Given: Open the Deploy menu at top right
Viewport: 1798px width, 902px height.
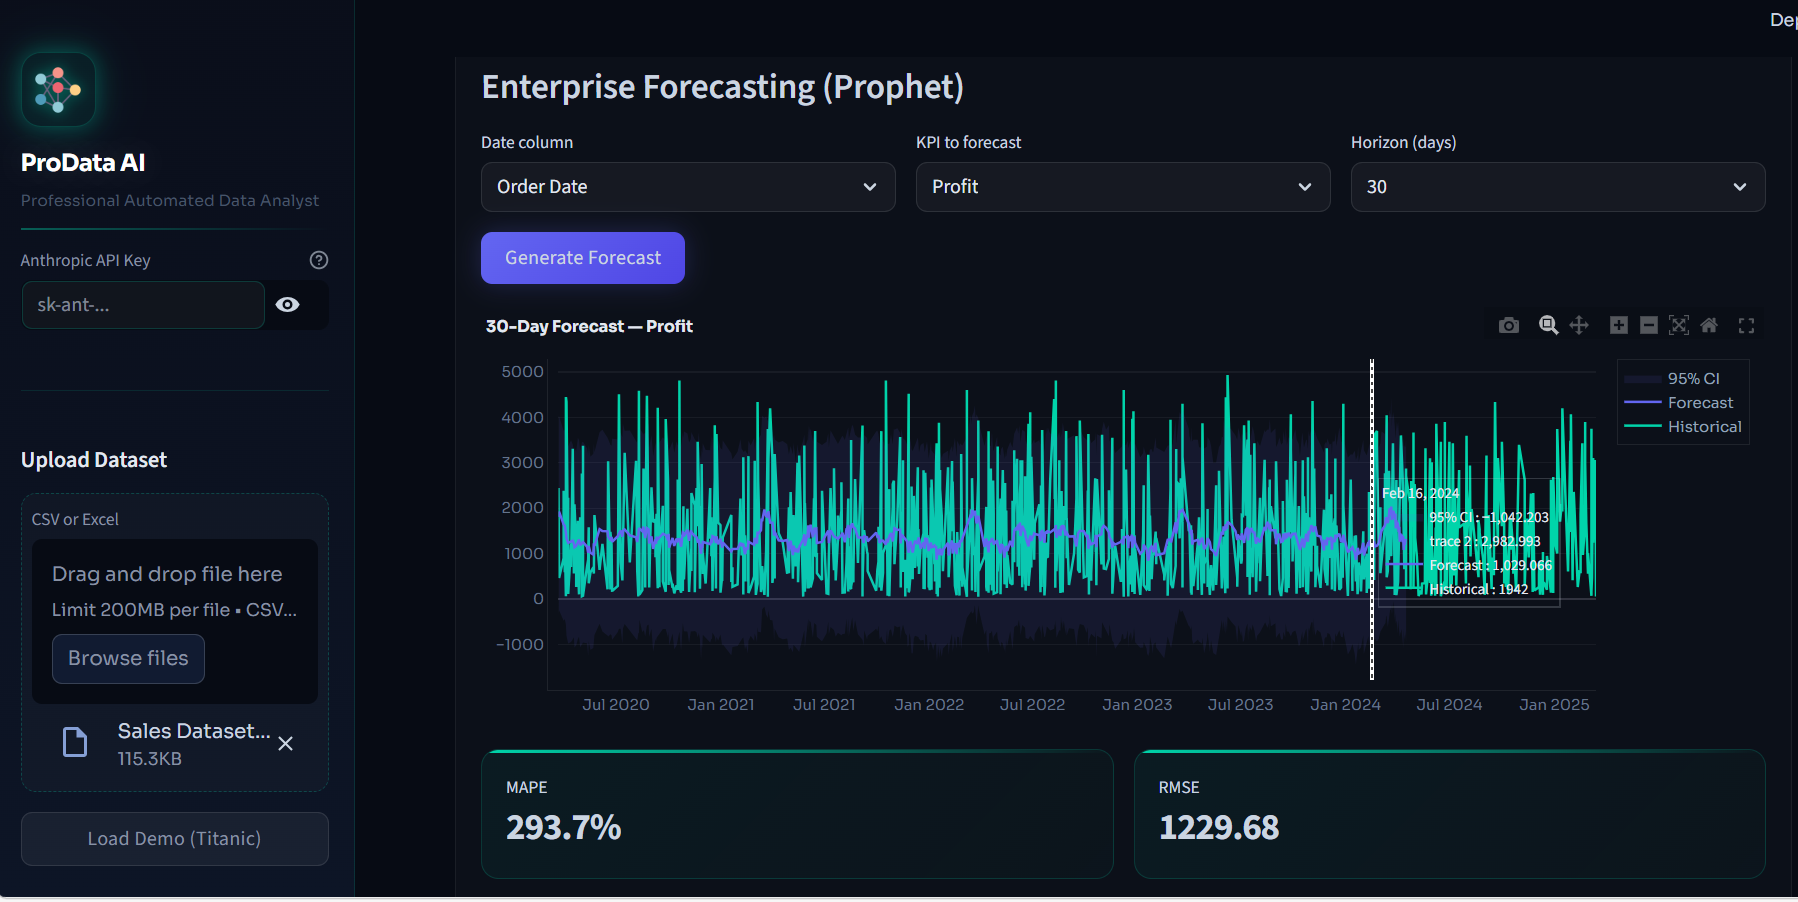Looking at the screenshot, I should click(1782, 19).
